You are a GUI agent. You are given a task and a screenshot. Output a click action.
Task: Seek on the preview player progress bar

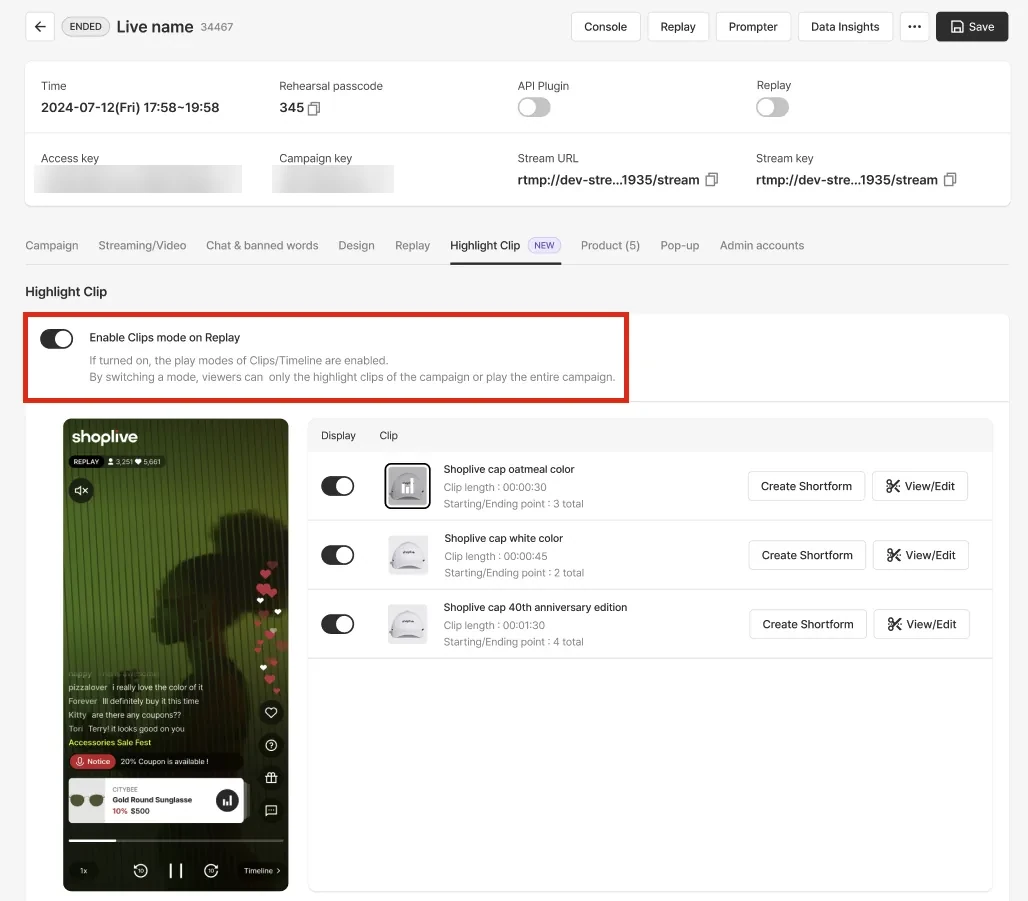click(x=176, y=841)
